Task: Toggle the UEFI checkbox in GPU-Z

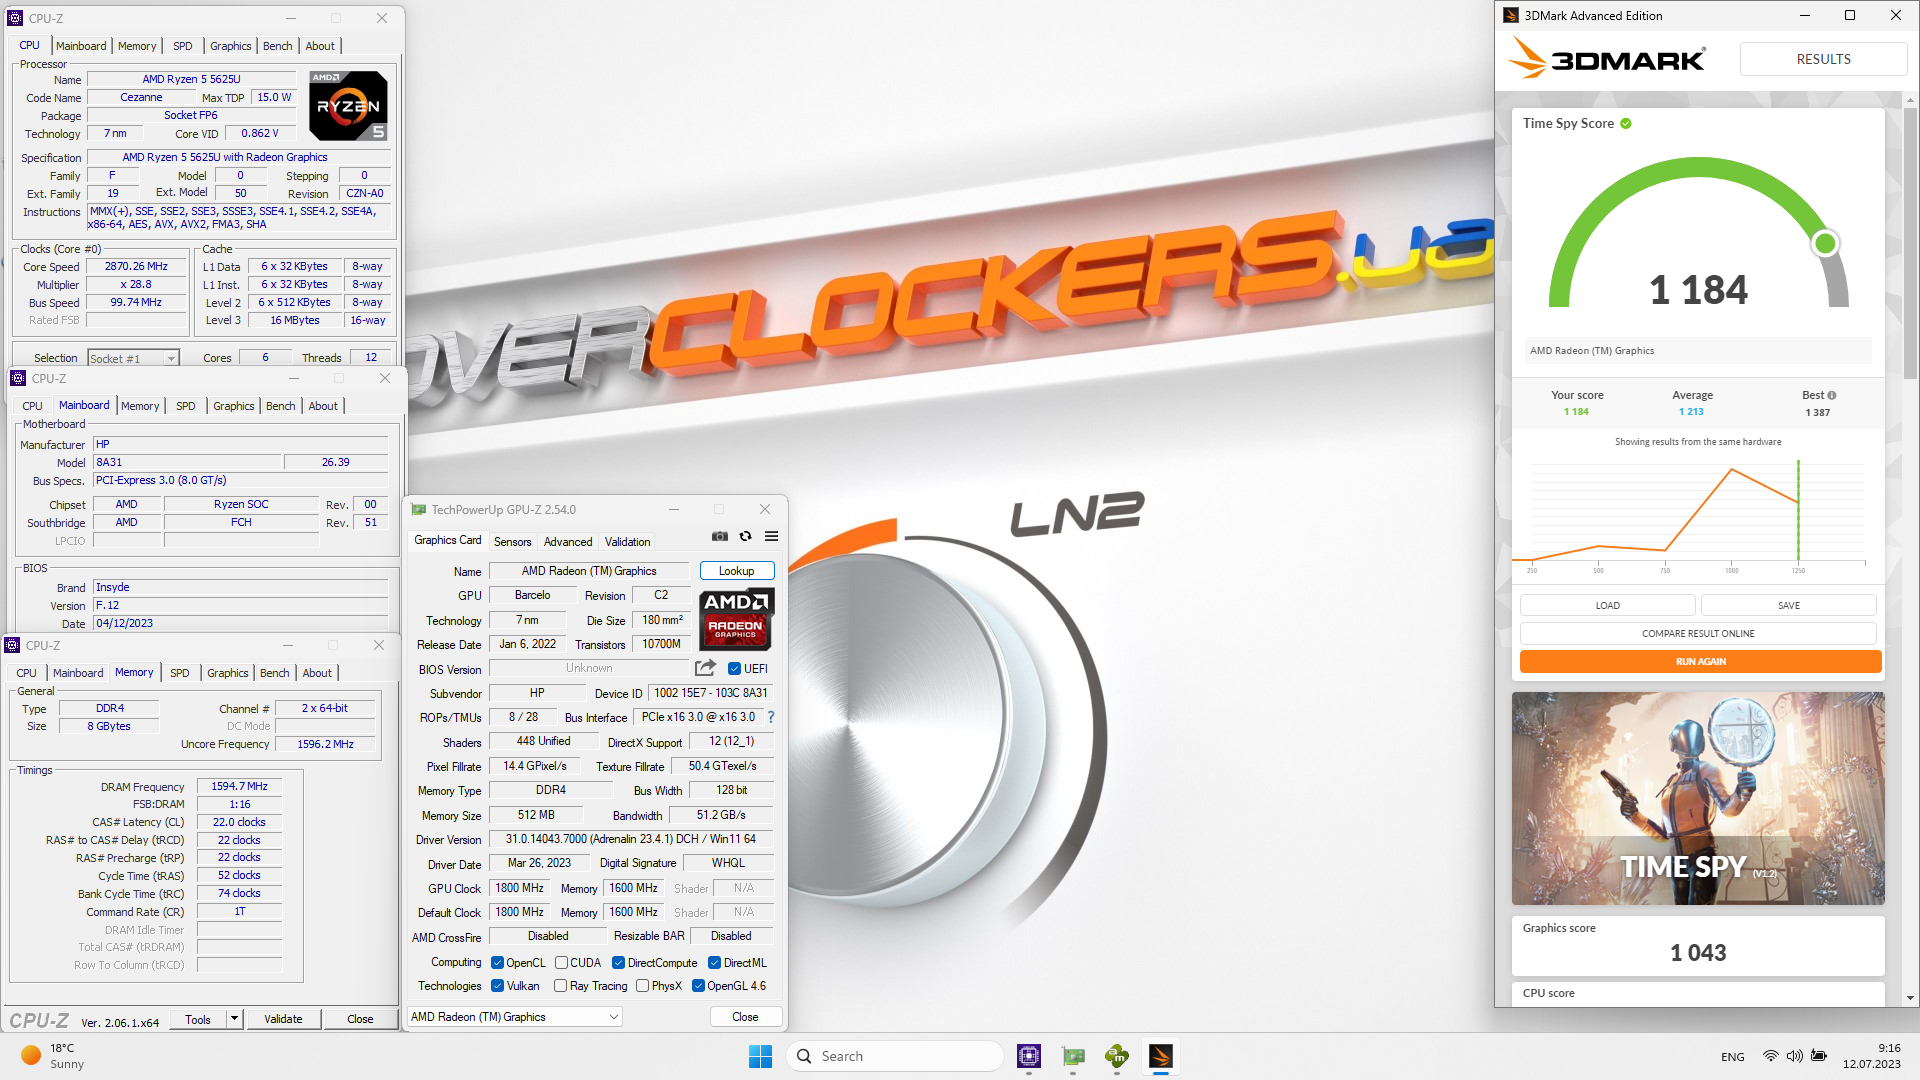Action: pos(734,669)
